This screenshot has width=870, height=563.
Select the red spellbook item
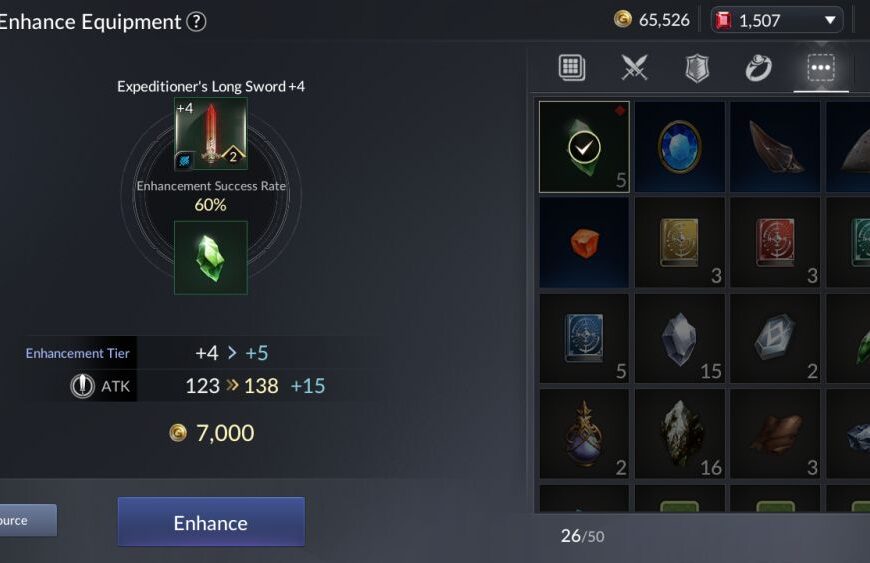(775, 242)
